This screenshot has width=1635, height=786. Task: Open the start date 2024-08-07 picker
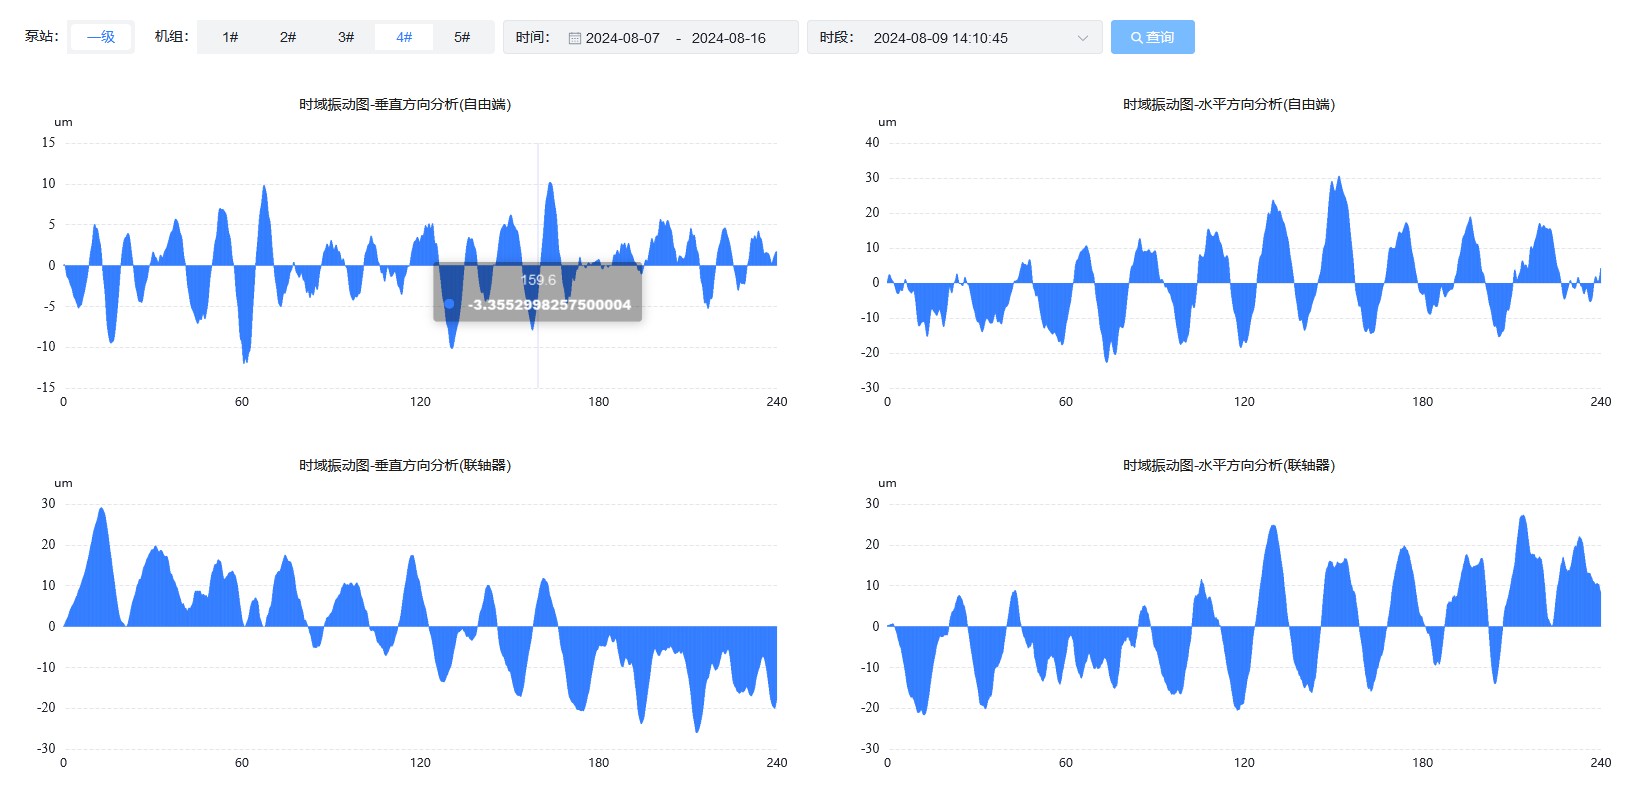(622, 38)
